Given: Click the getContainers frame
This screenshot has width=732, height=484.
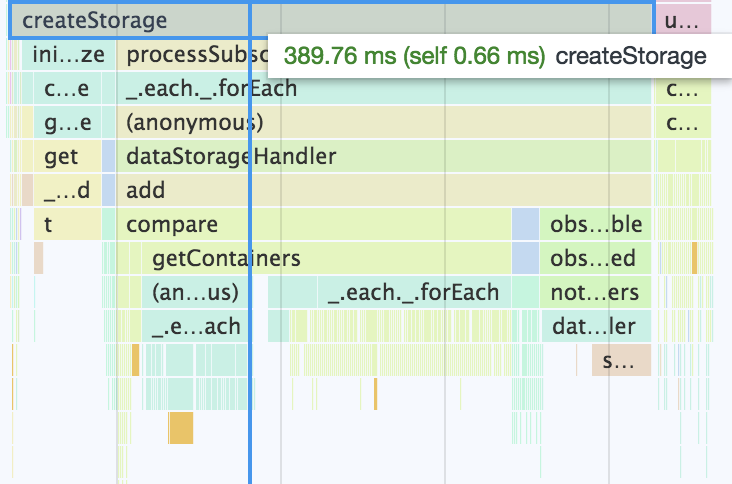Looking at the screenshot, I should click(x=326, y=259).
